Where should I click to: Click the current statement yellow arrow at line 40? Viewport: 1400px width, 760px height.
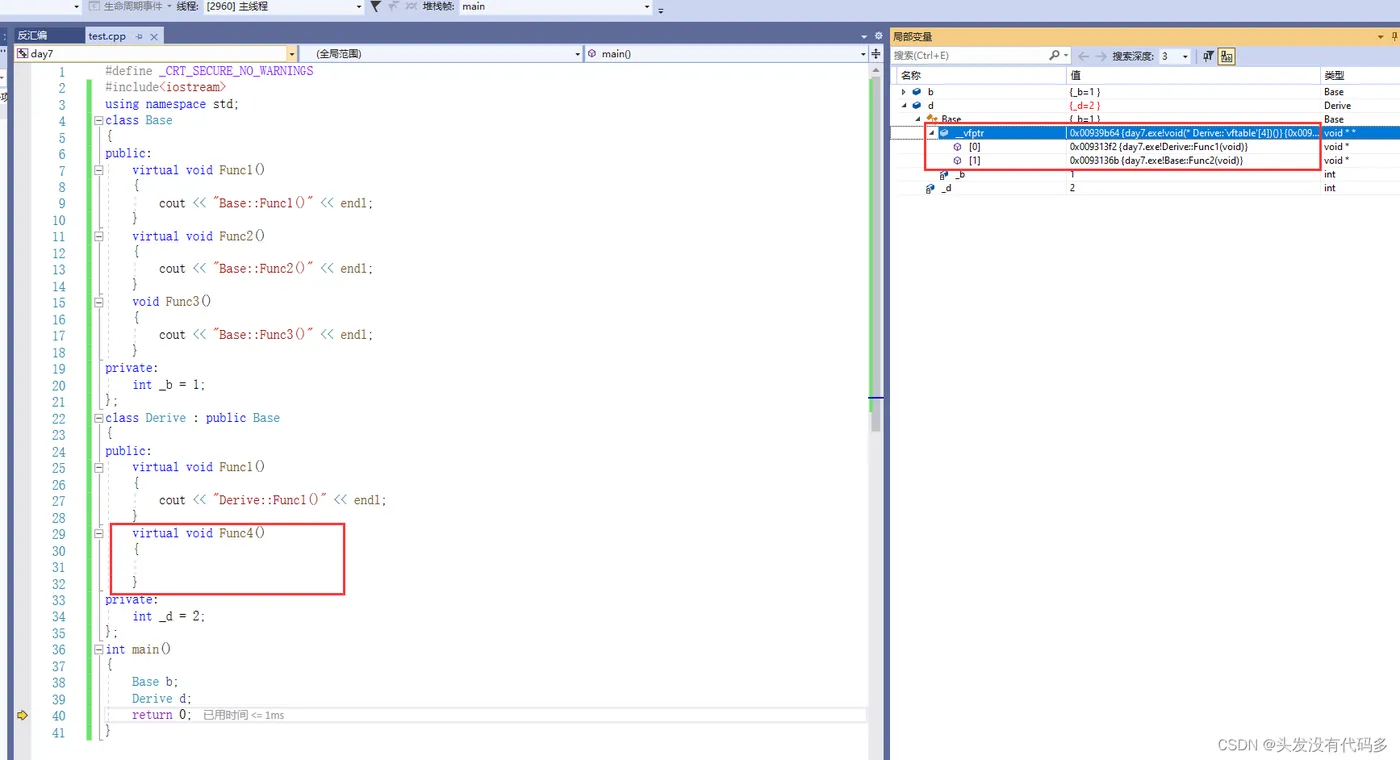22,715
